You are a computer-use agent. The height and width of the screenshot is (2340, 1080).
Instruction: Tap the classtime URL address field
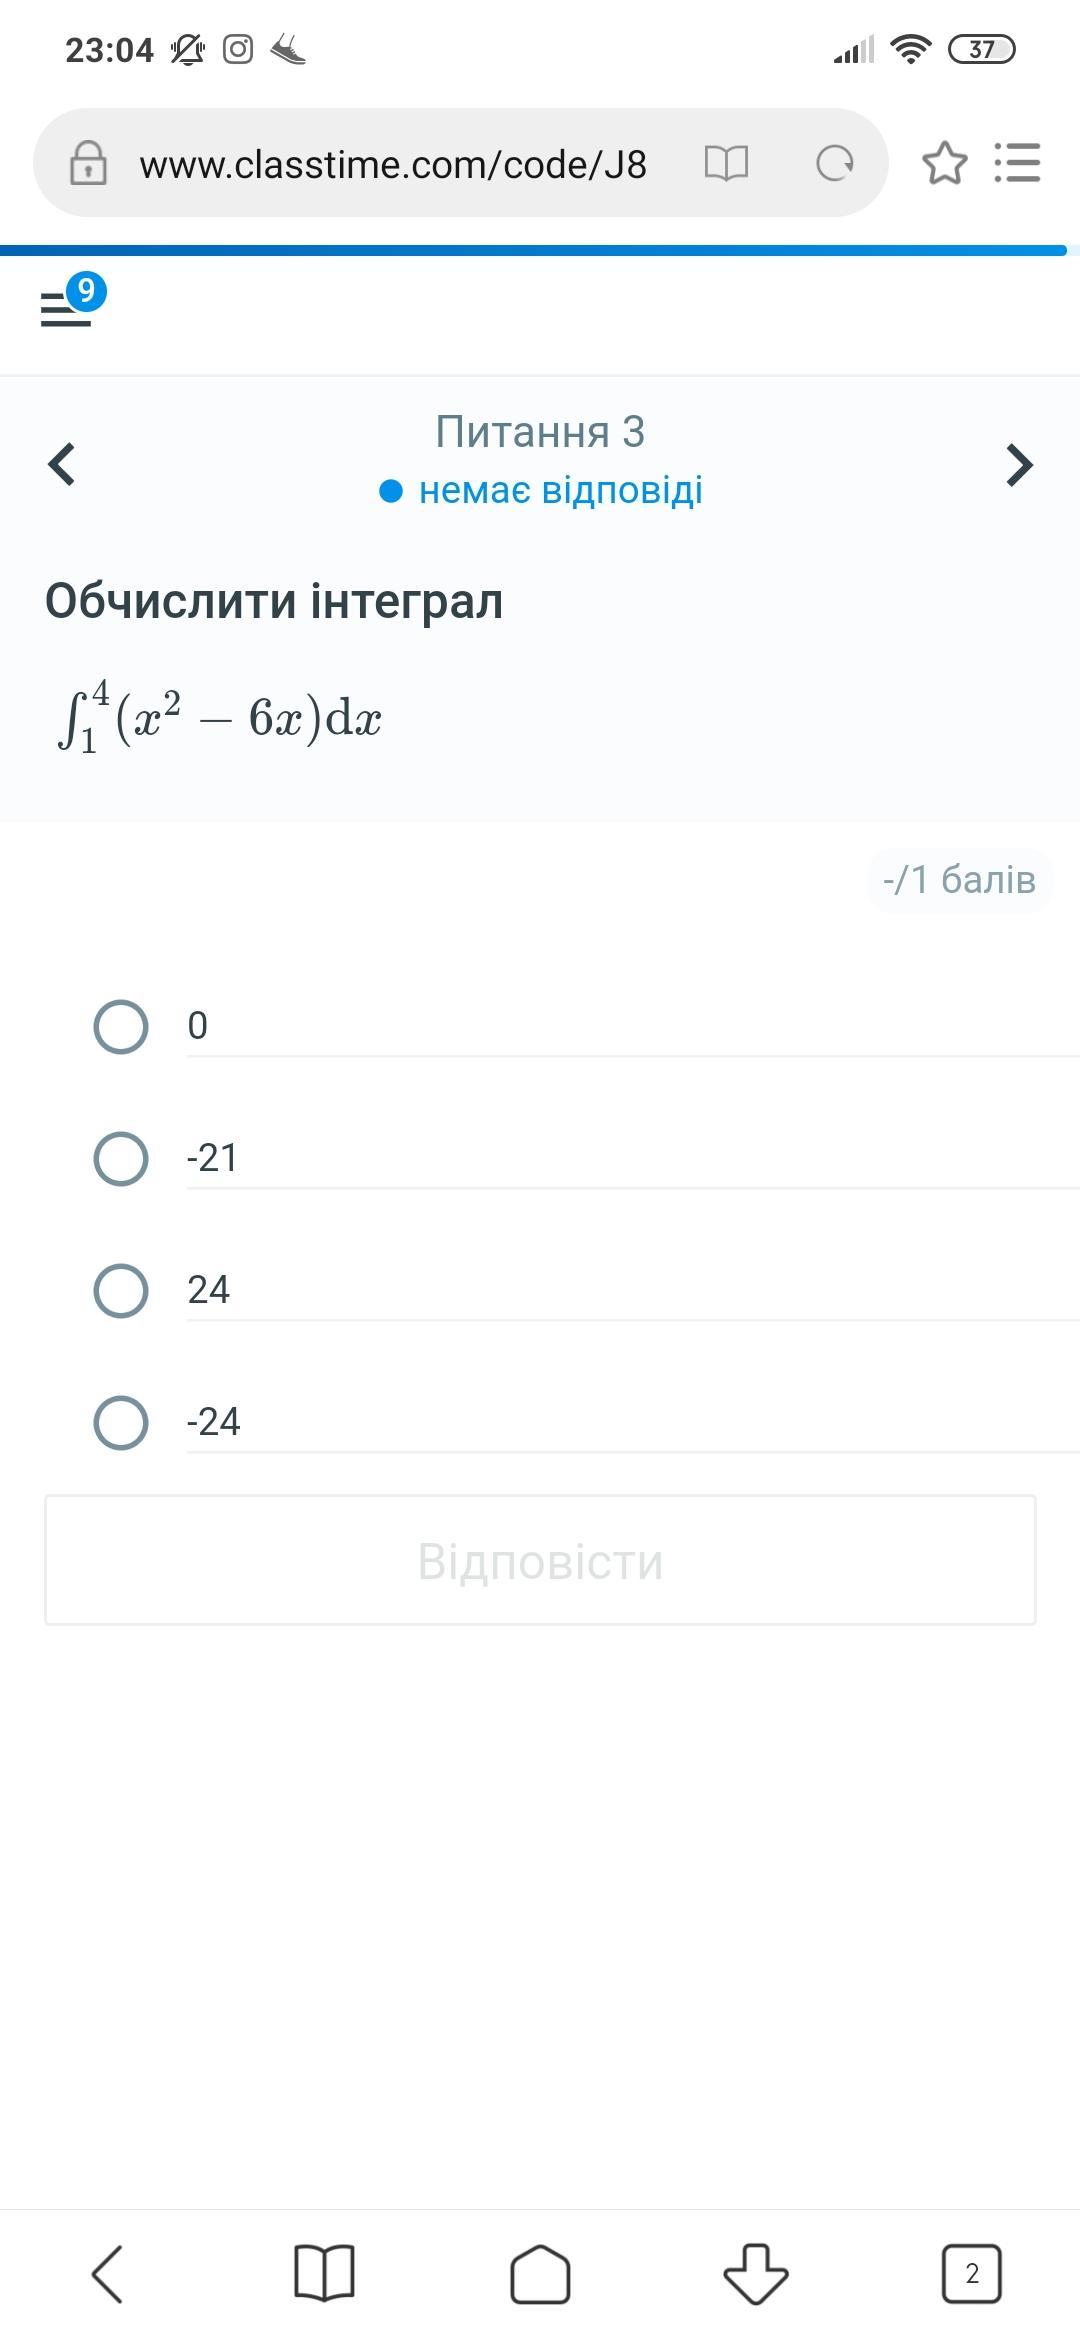[393, 164]
